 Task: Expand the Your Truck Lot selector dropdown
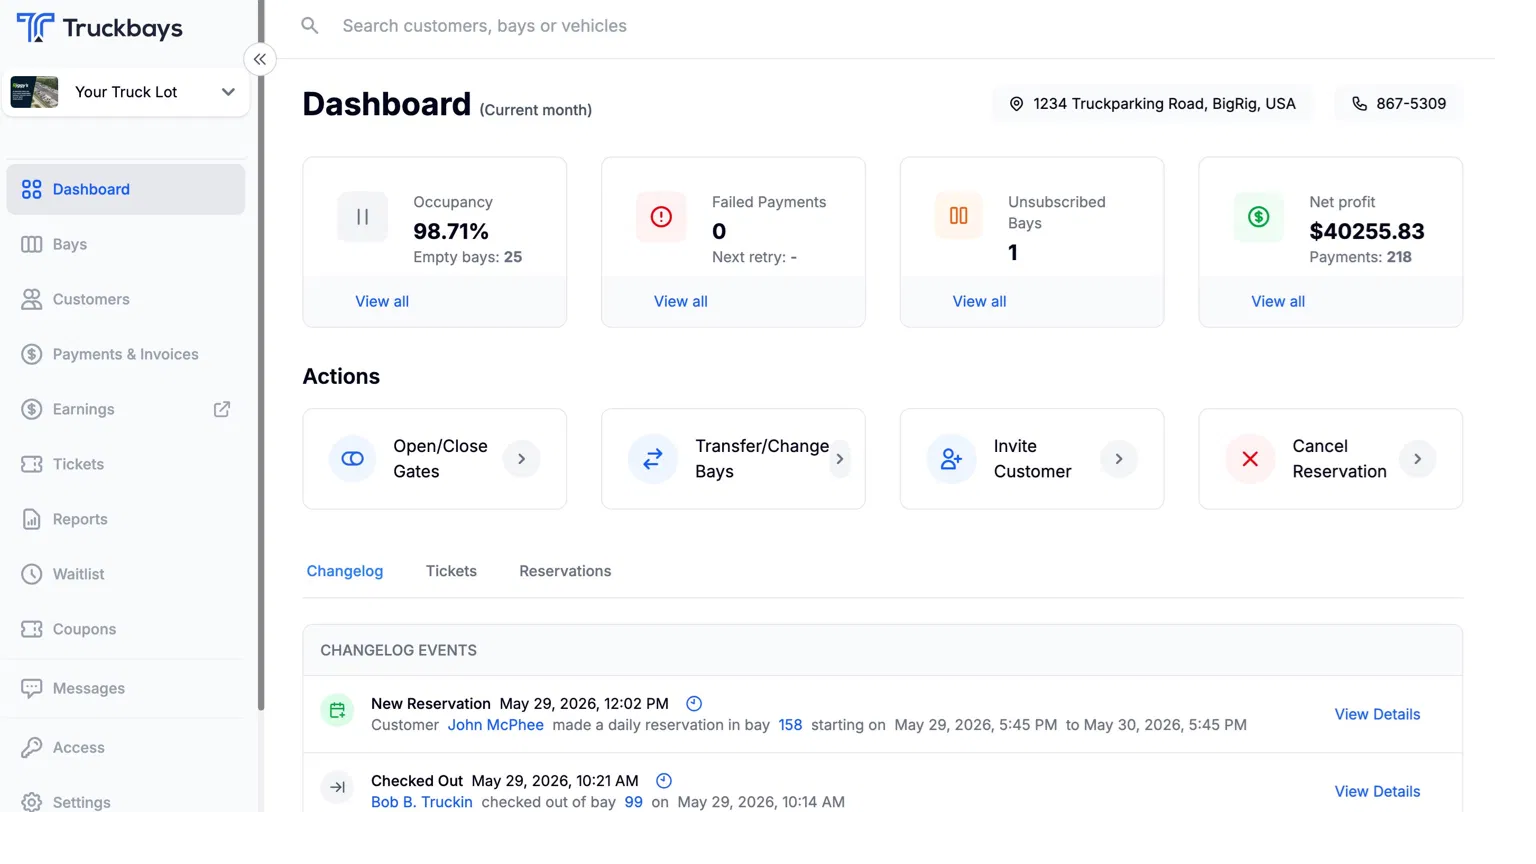click(x=228, y=92)
